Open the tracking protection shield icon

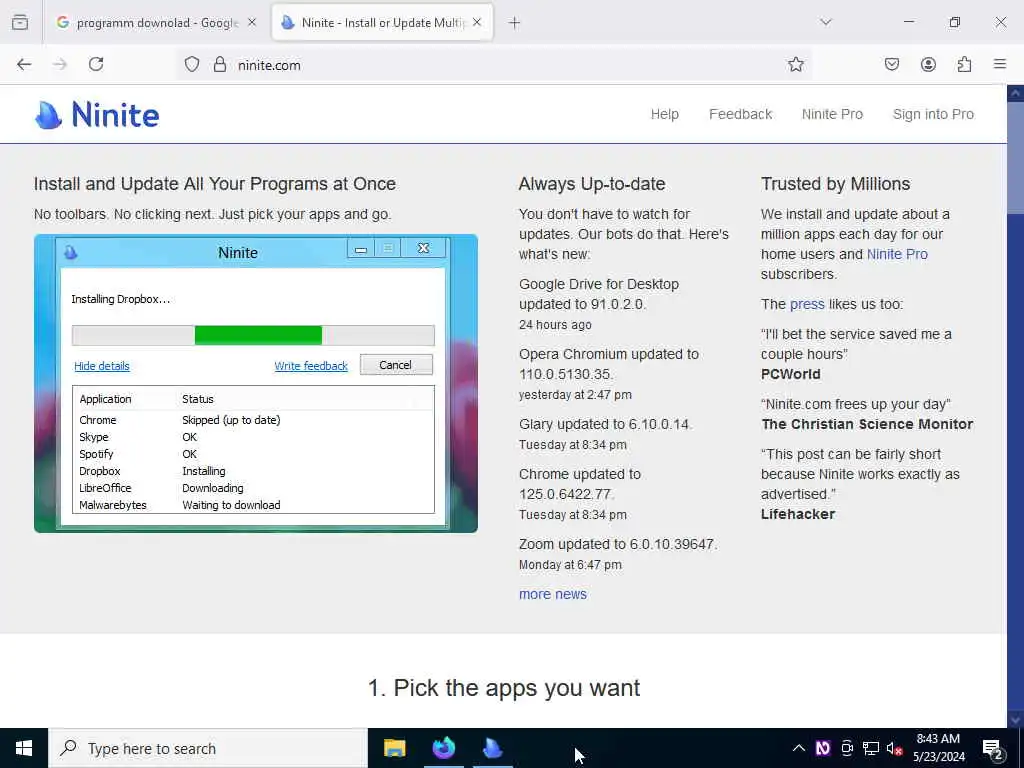pyautogui.click(x=191, y=65)
